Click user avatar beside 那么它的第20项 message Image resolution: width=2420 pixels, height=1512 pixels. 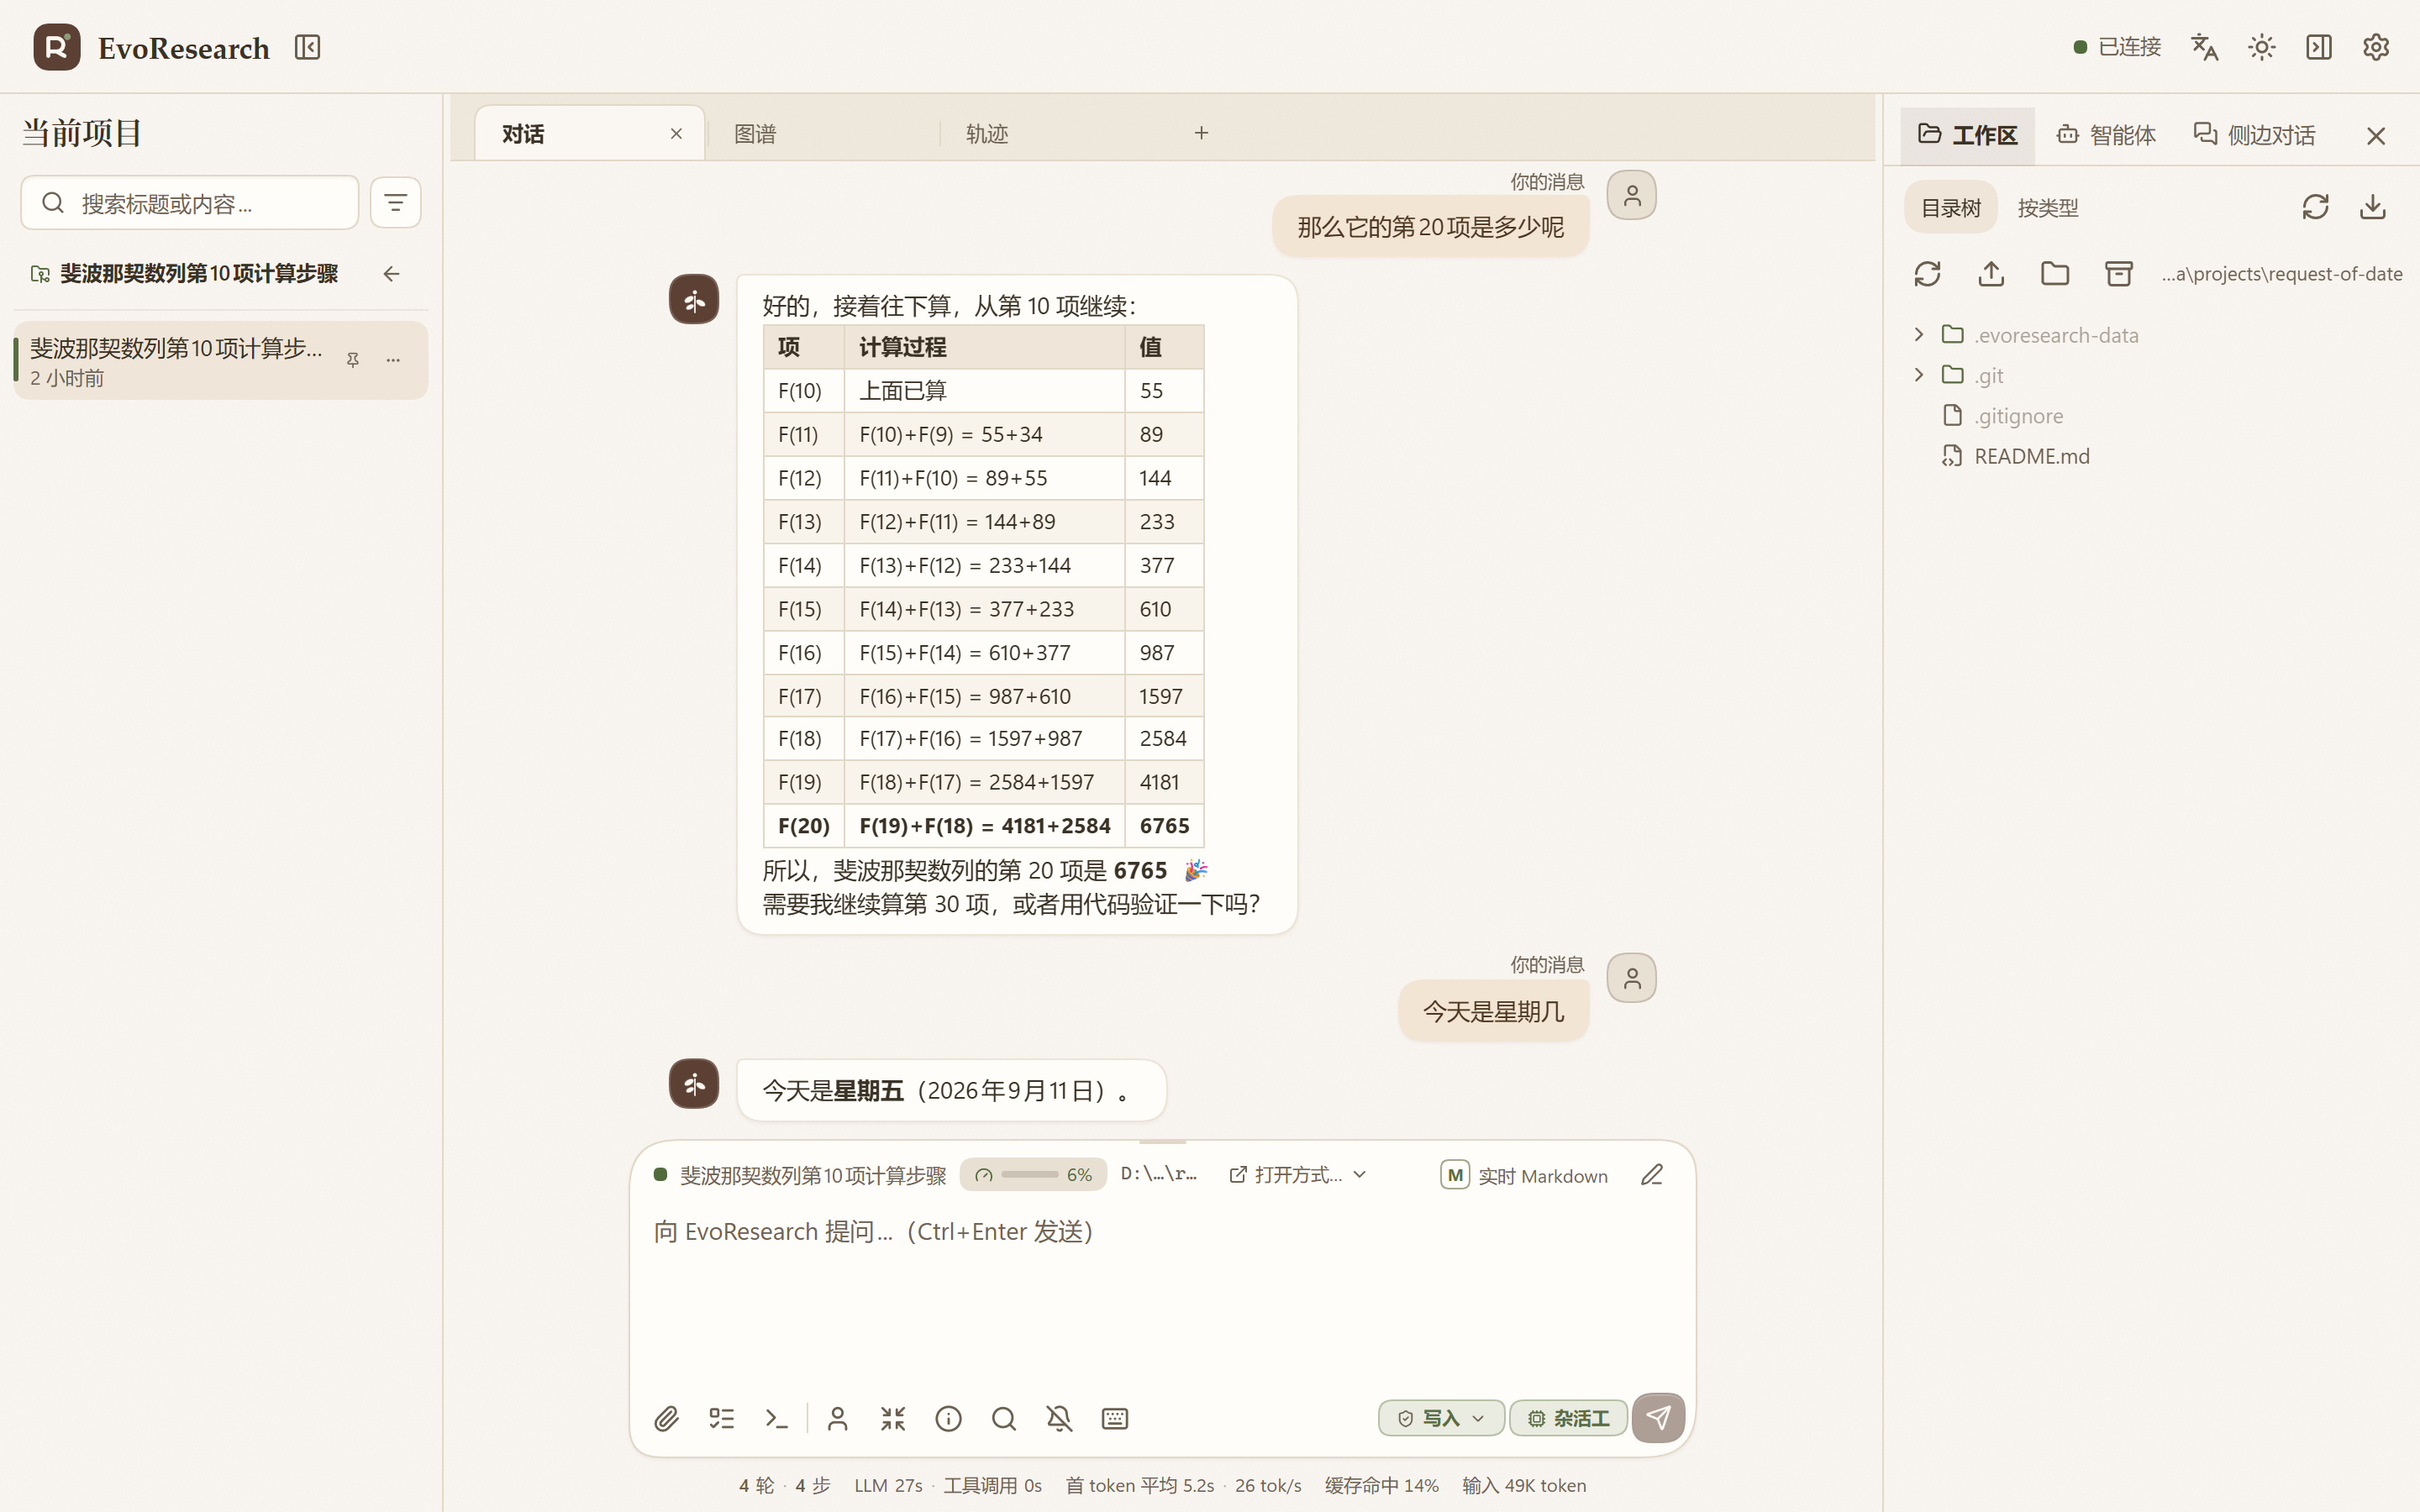click(1631, 195)
